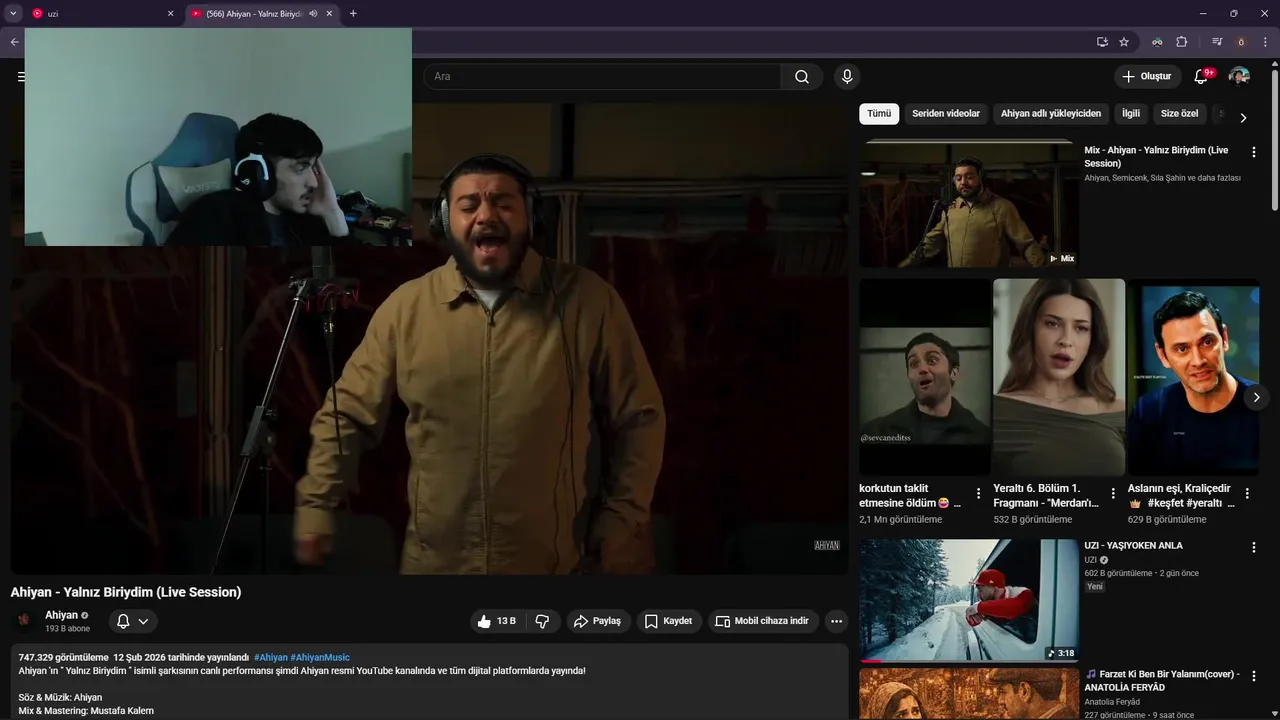The height and width of the screenshot is (720, 1280).
Task: Advance the shorts shelf with next arrow
Action: tap(1256, 397)
